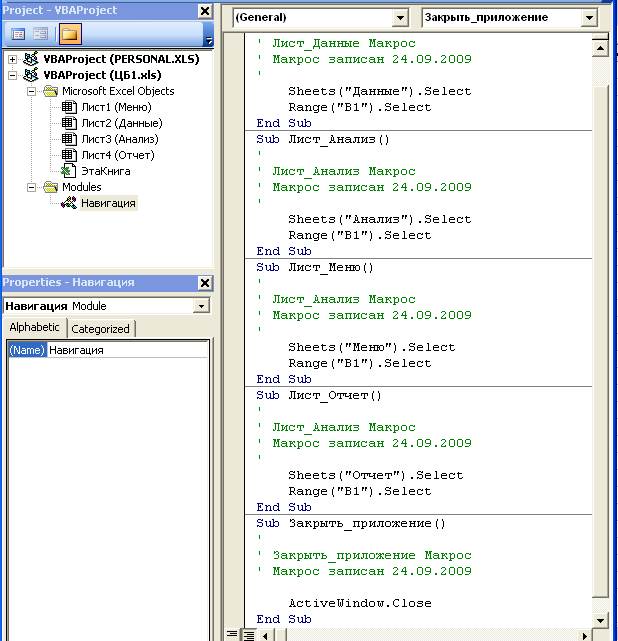
Task: Click code line Sheets("Меню").Select
Action: [372, 347]
